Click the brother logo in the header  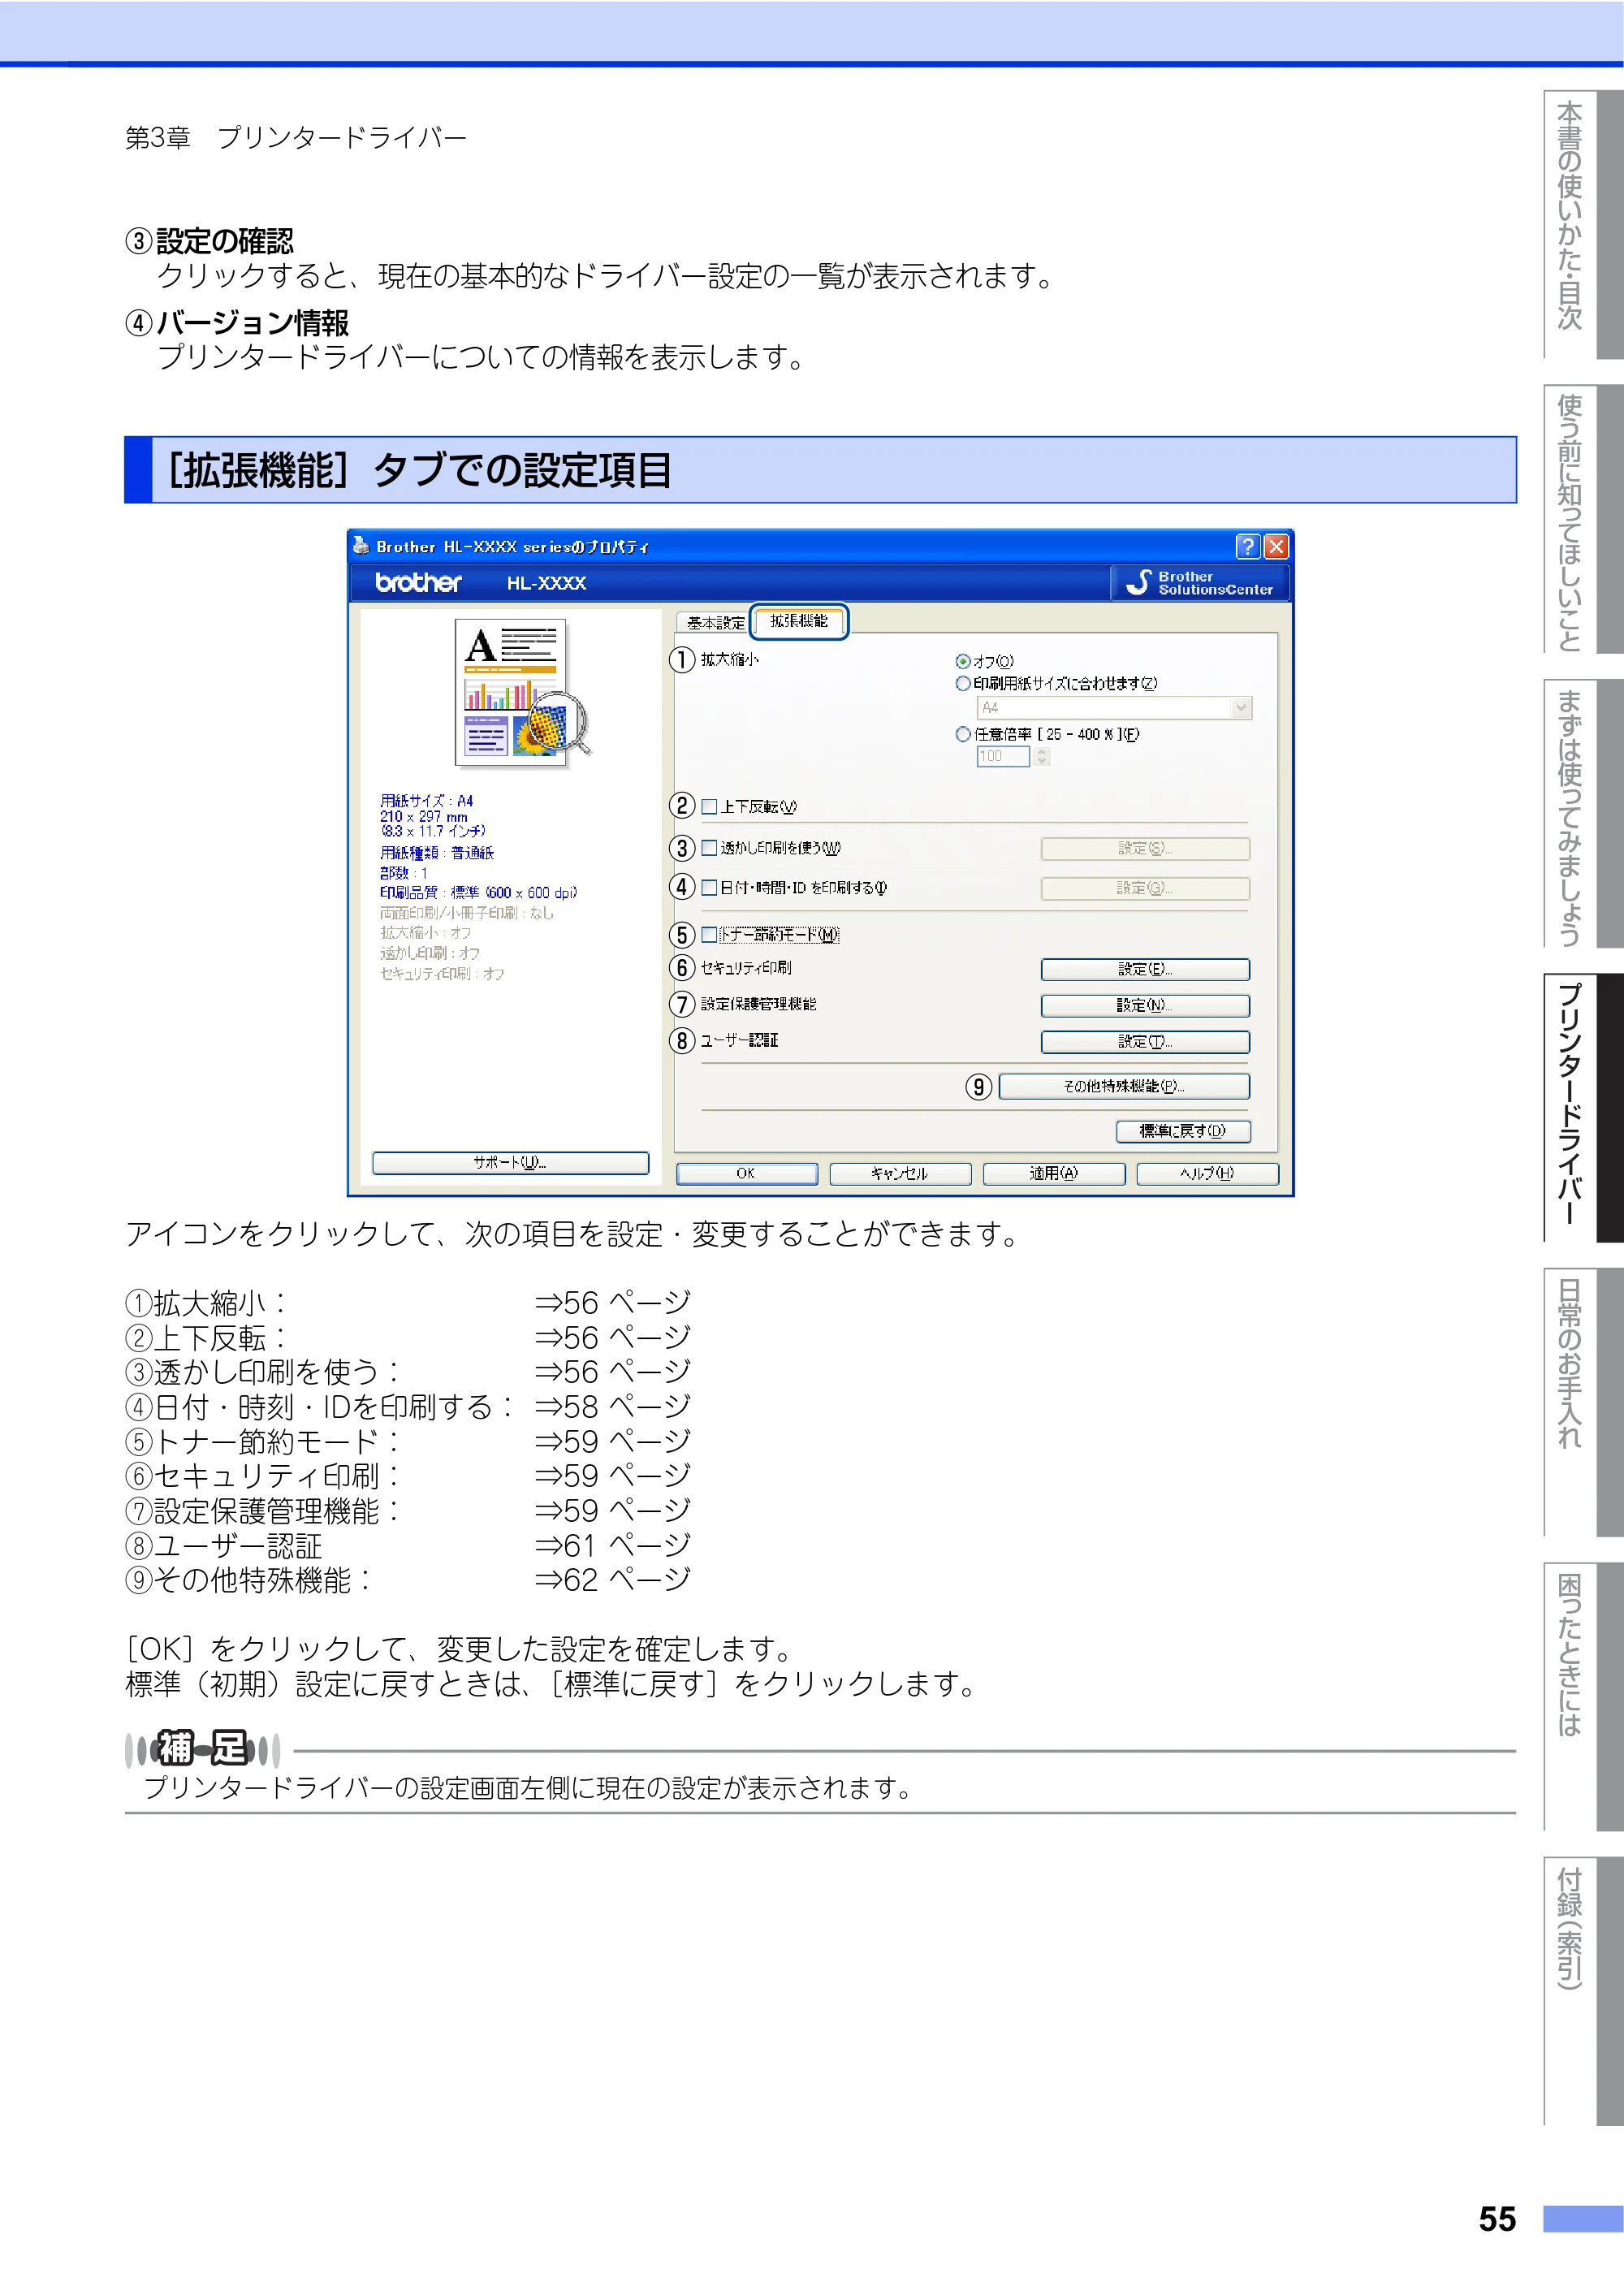tap(418, 582)
